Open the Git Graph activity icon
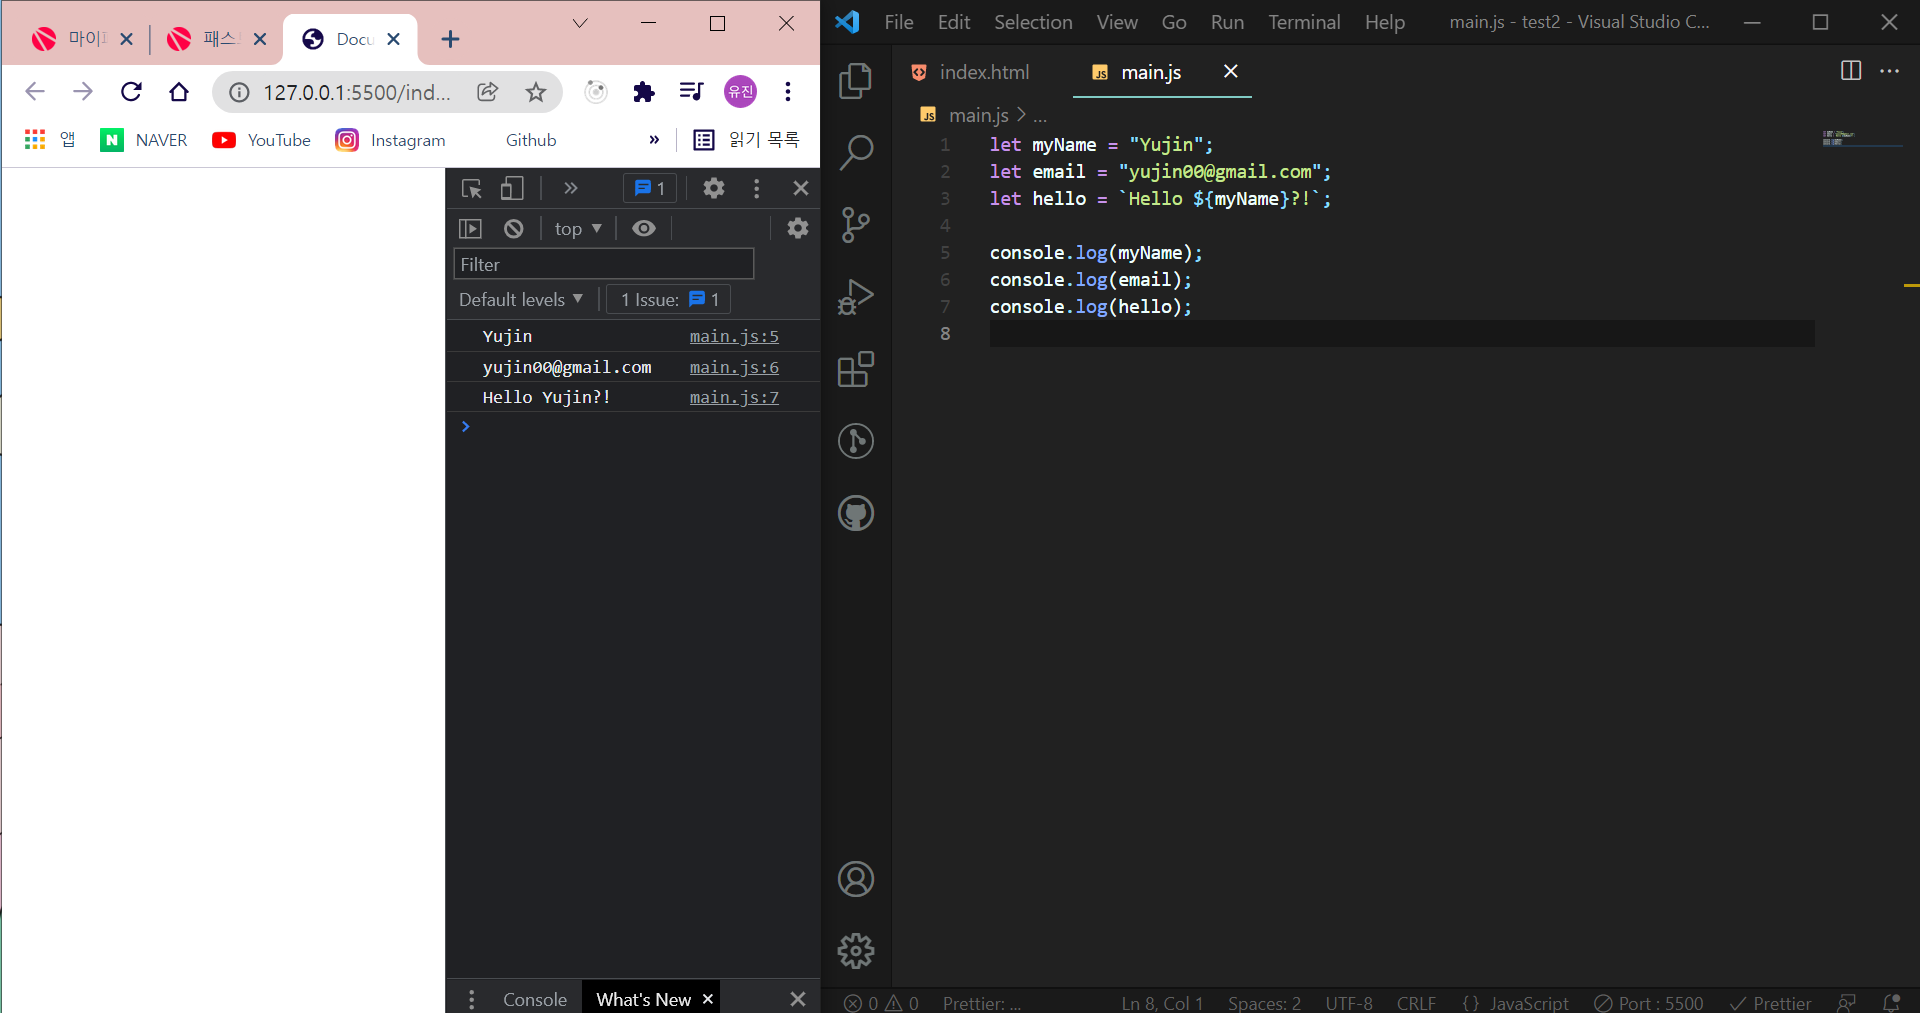The height and width of the screenshot is (1013, 1920). coord(855,441)
